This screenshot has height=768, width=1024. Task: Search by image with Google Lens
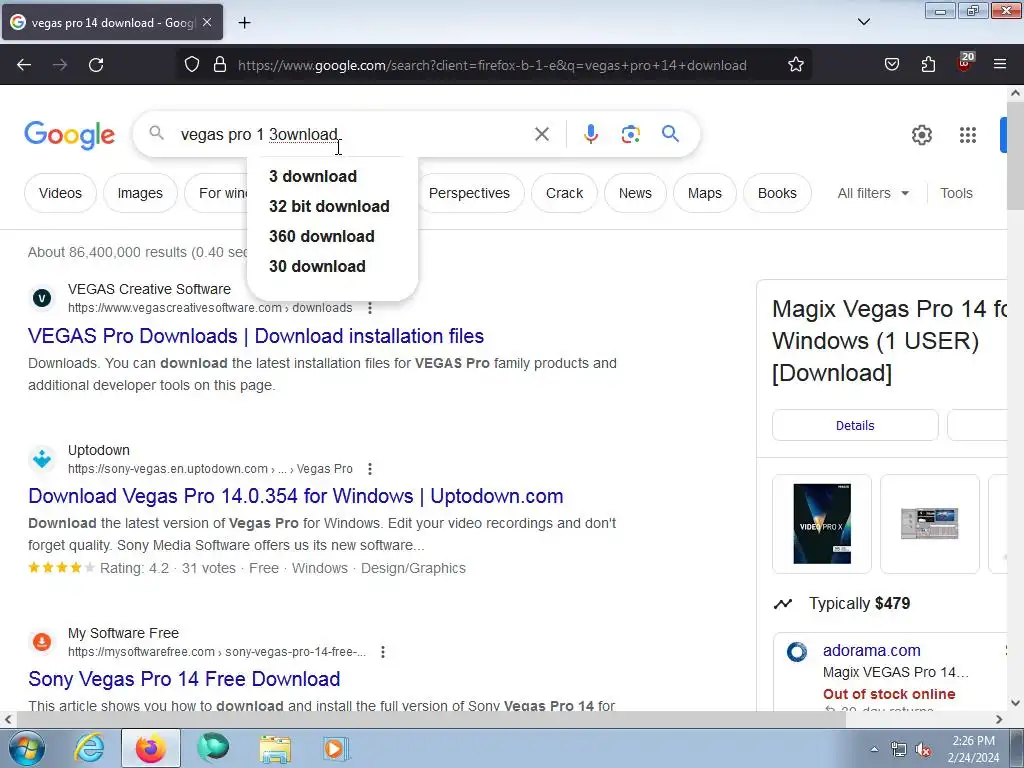coord(630,135)
